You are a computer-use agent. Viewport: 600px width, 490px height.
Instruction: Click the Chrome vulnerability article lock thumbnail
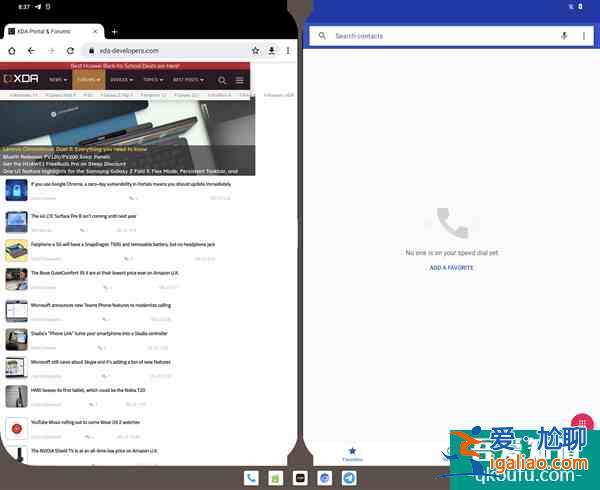coord(16,190)
